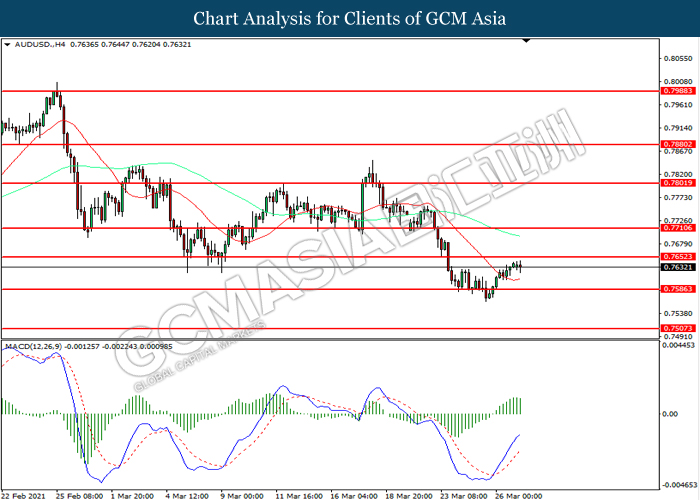The width and height of the screenshot is (700, 500).
Task: Click the 16 Mar 04:00 time label
Action: coord(354,496)
